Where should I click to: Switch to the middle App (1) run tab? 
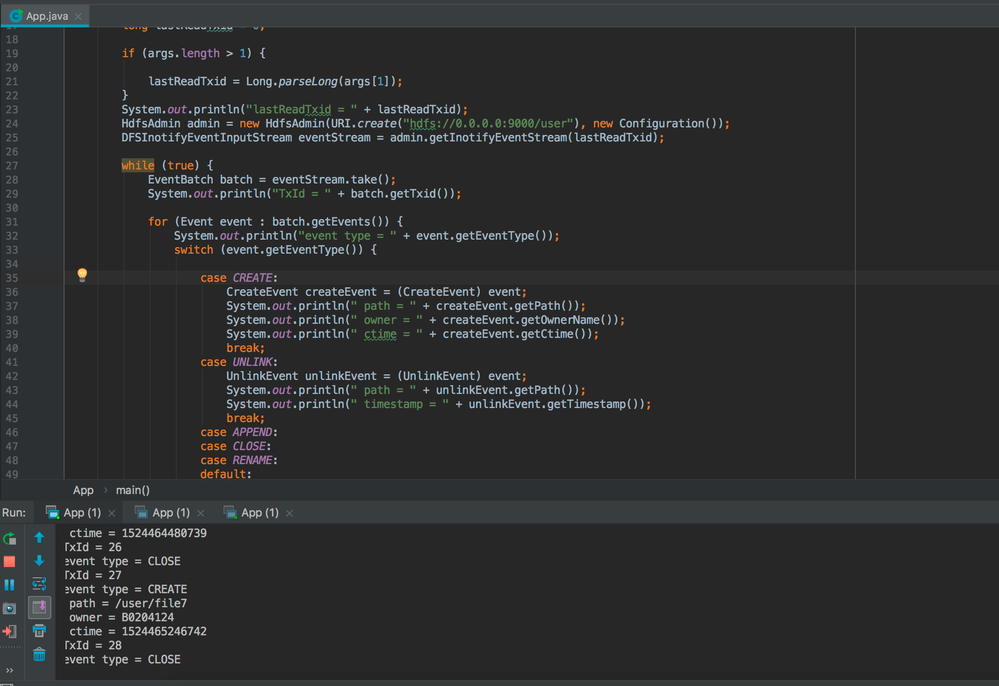[x=171, y=512]
